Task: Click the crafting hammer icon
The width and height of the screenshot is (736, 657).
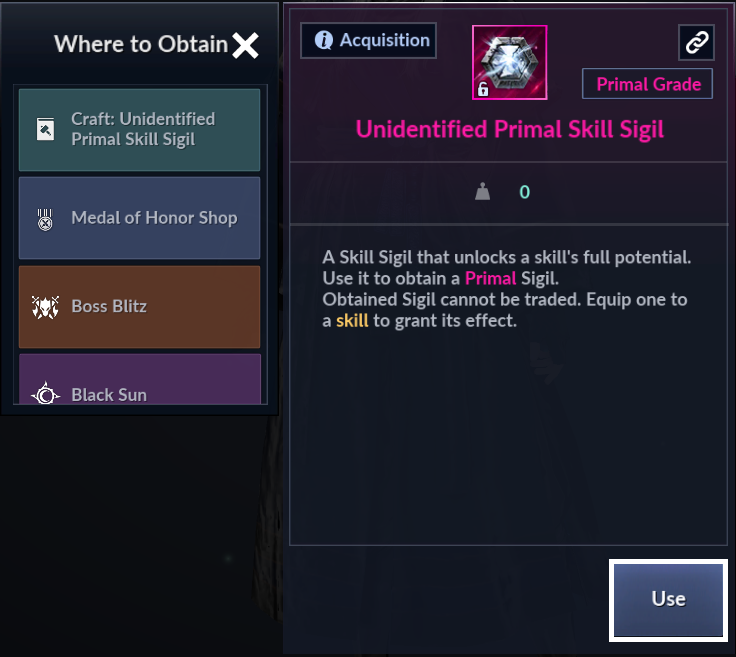Action: (46, 130)
